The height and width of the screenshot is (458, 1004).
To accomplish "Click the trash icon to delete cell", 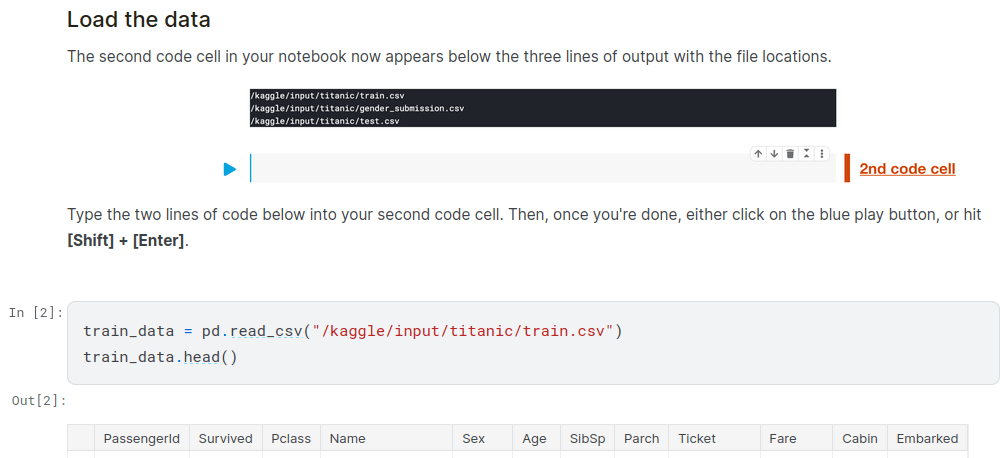I will (790, 154).
